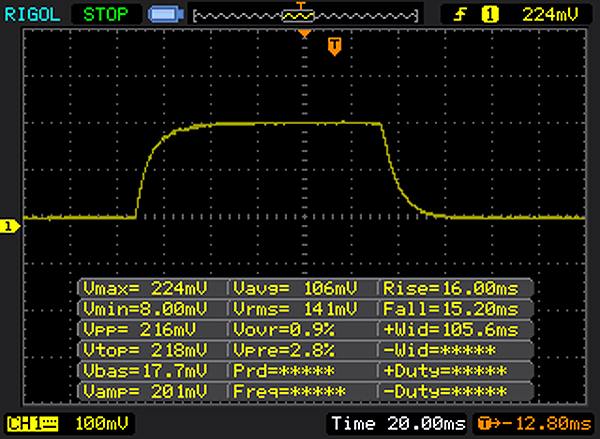Screen dimensions: 600x439
Task: Click the waveform memory overview bar
Action: (x=305, y=16)
